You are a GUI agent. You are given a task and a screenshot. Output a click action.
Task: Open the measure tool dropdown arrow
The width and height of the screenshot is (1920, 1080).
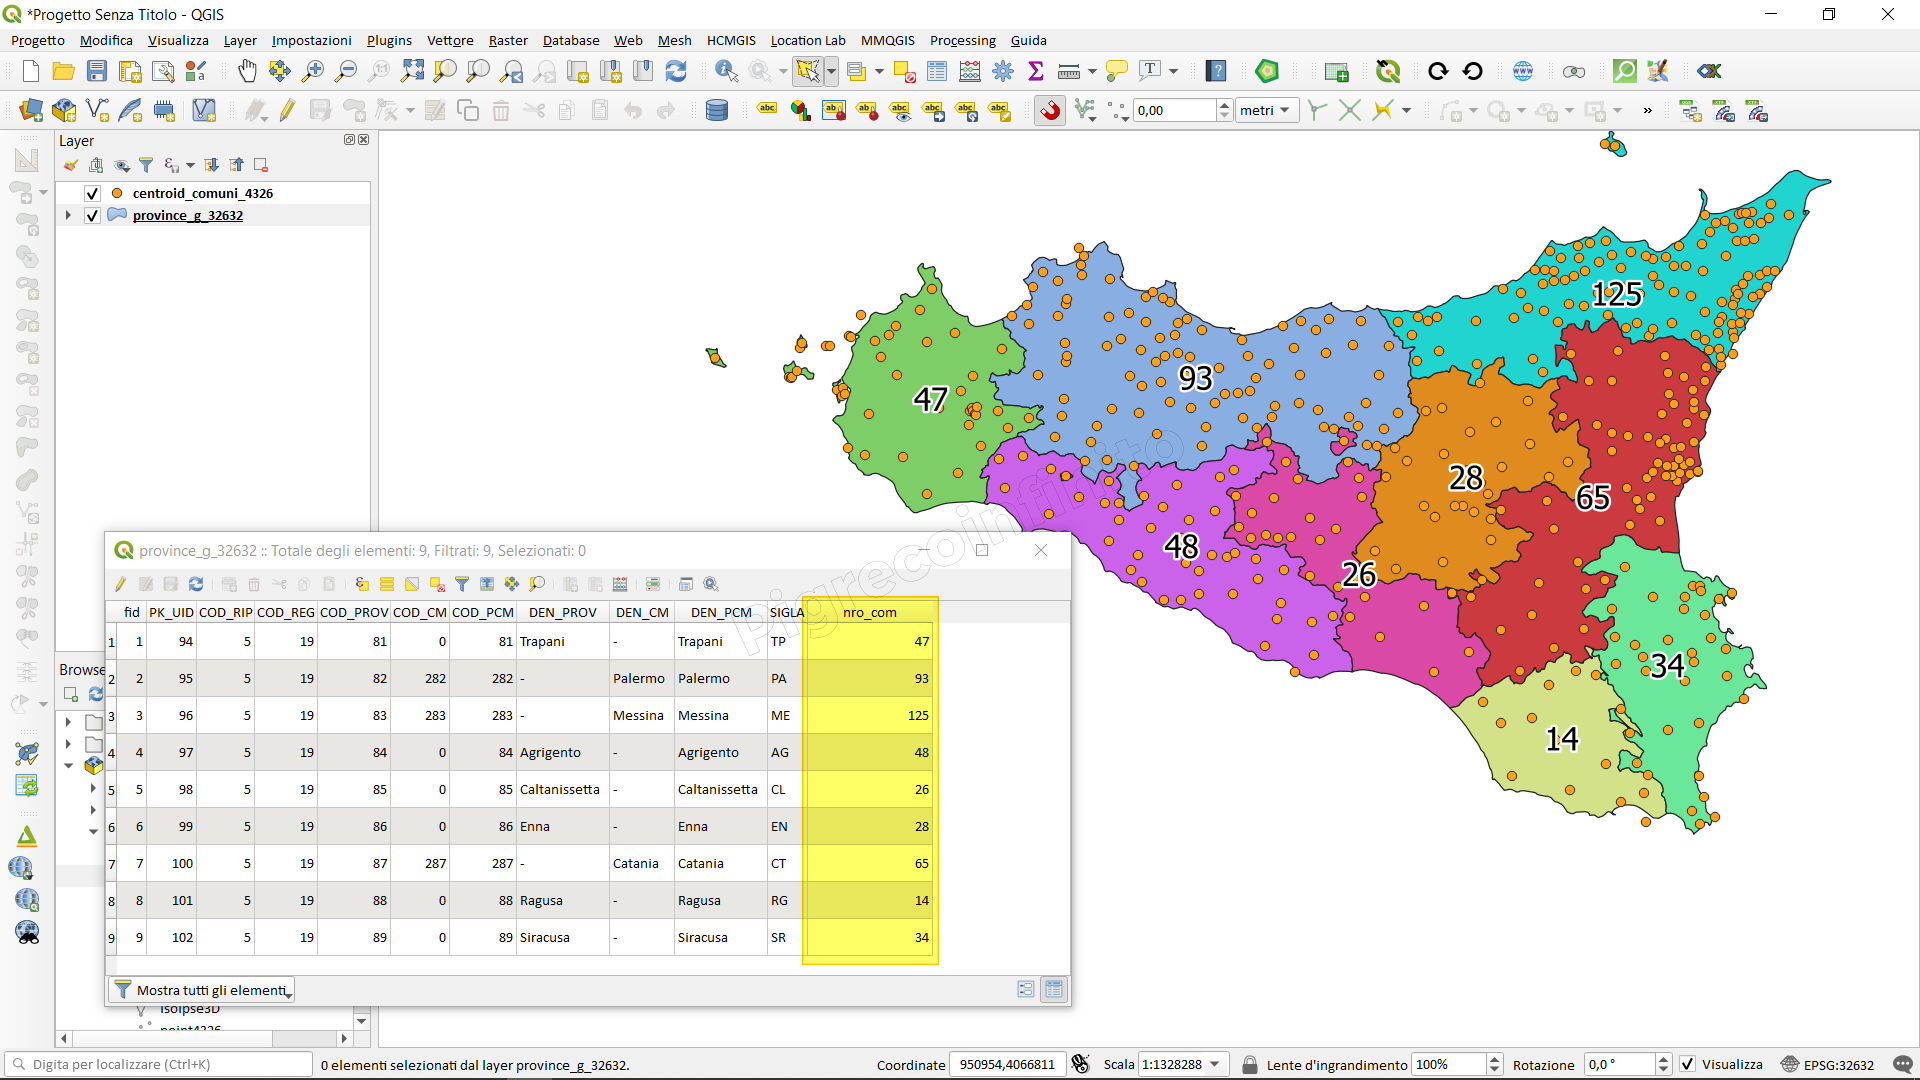click(1092, 71)
